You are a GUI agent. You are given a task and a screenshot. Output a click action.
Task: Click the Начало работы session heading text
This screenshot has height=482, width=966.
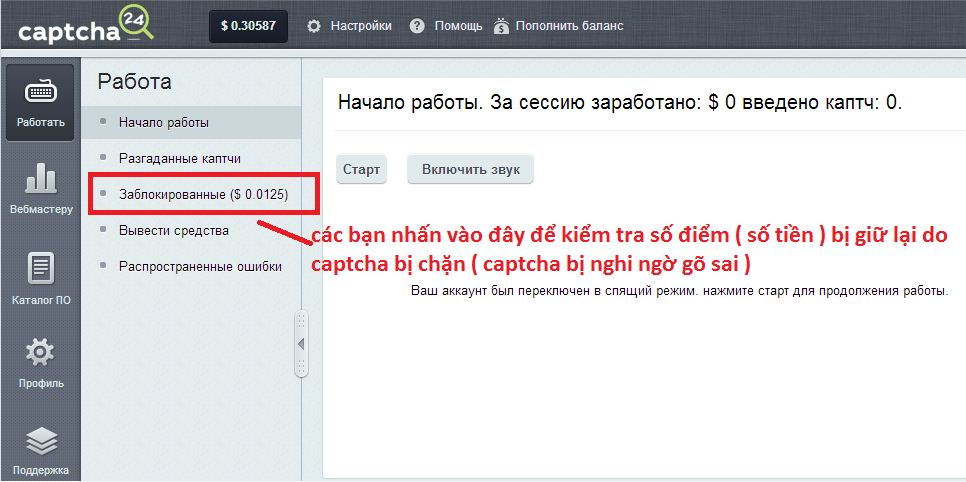(620, 102)
